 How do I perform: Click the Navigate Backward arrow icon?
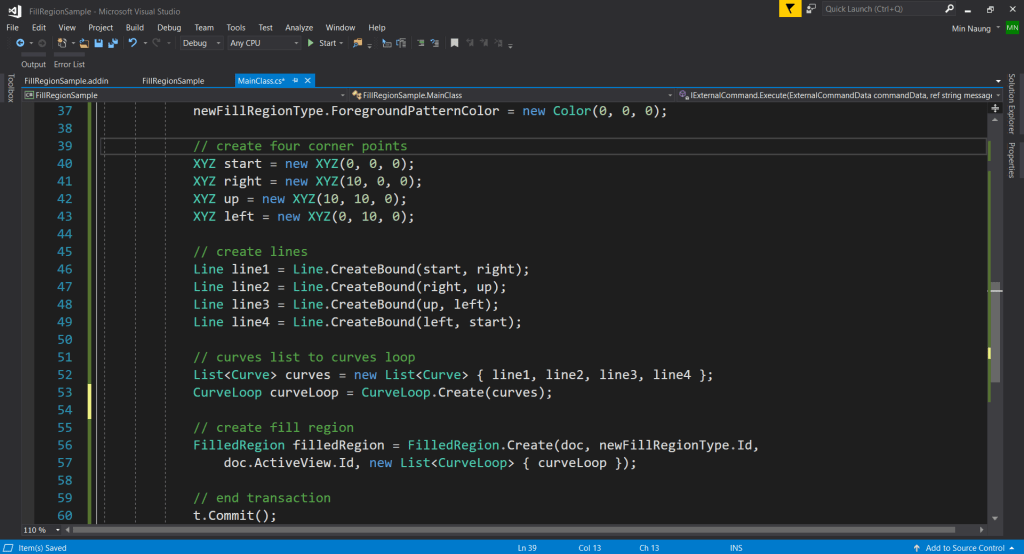19,43
